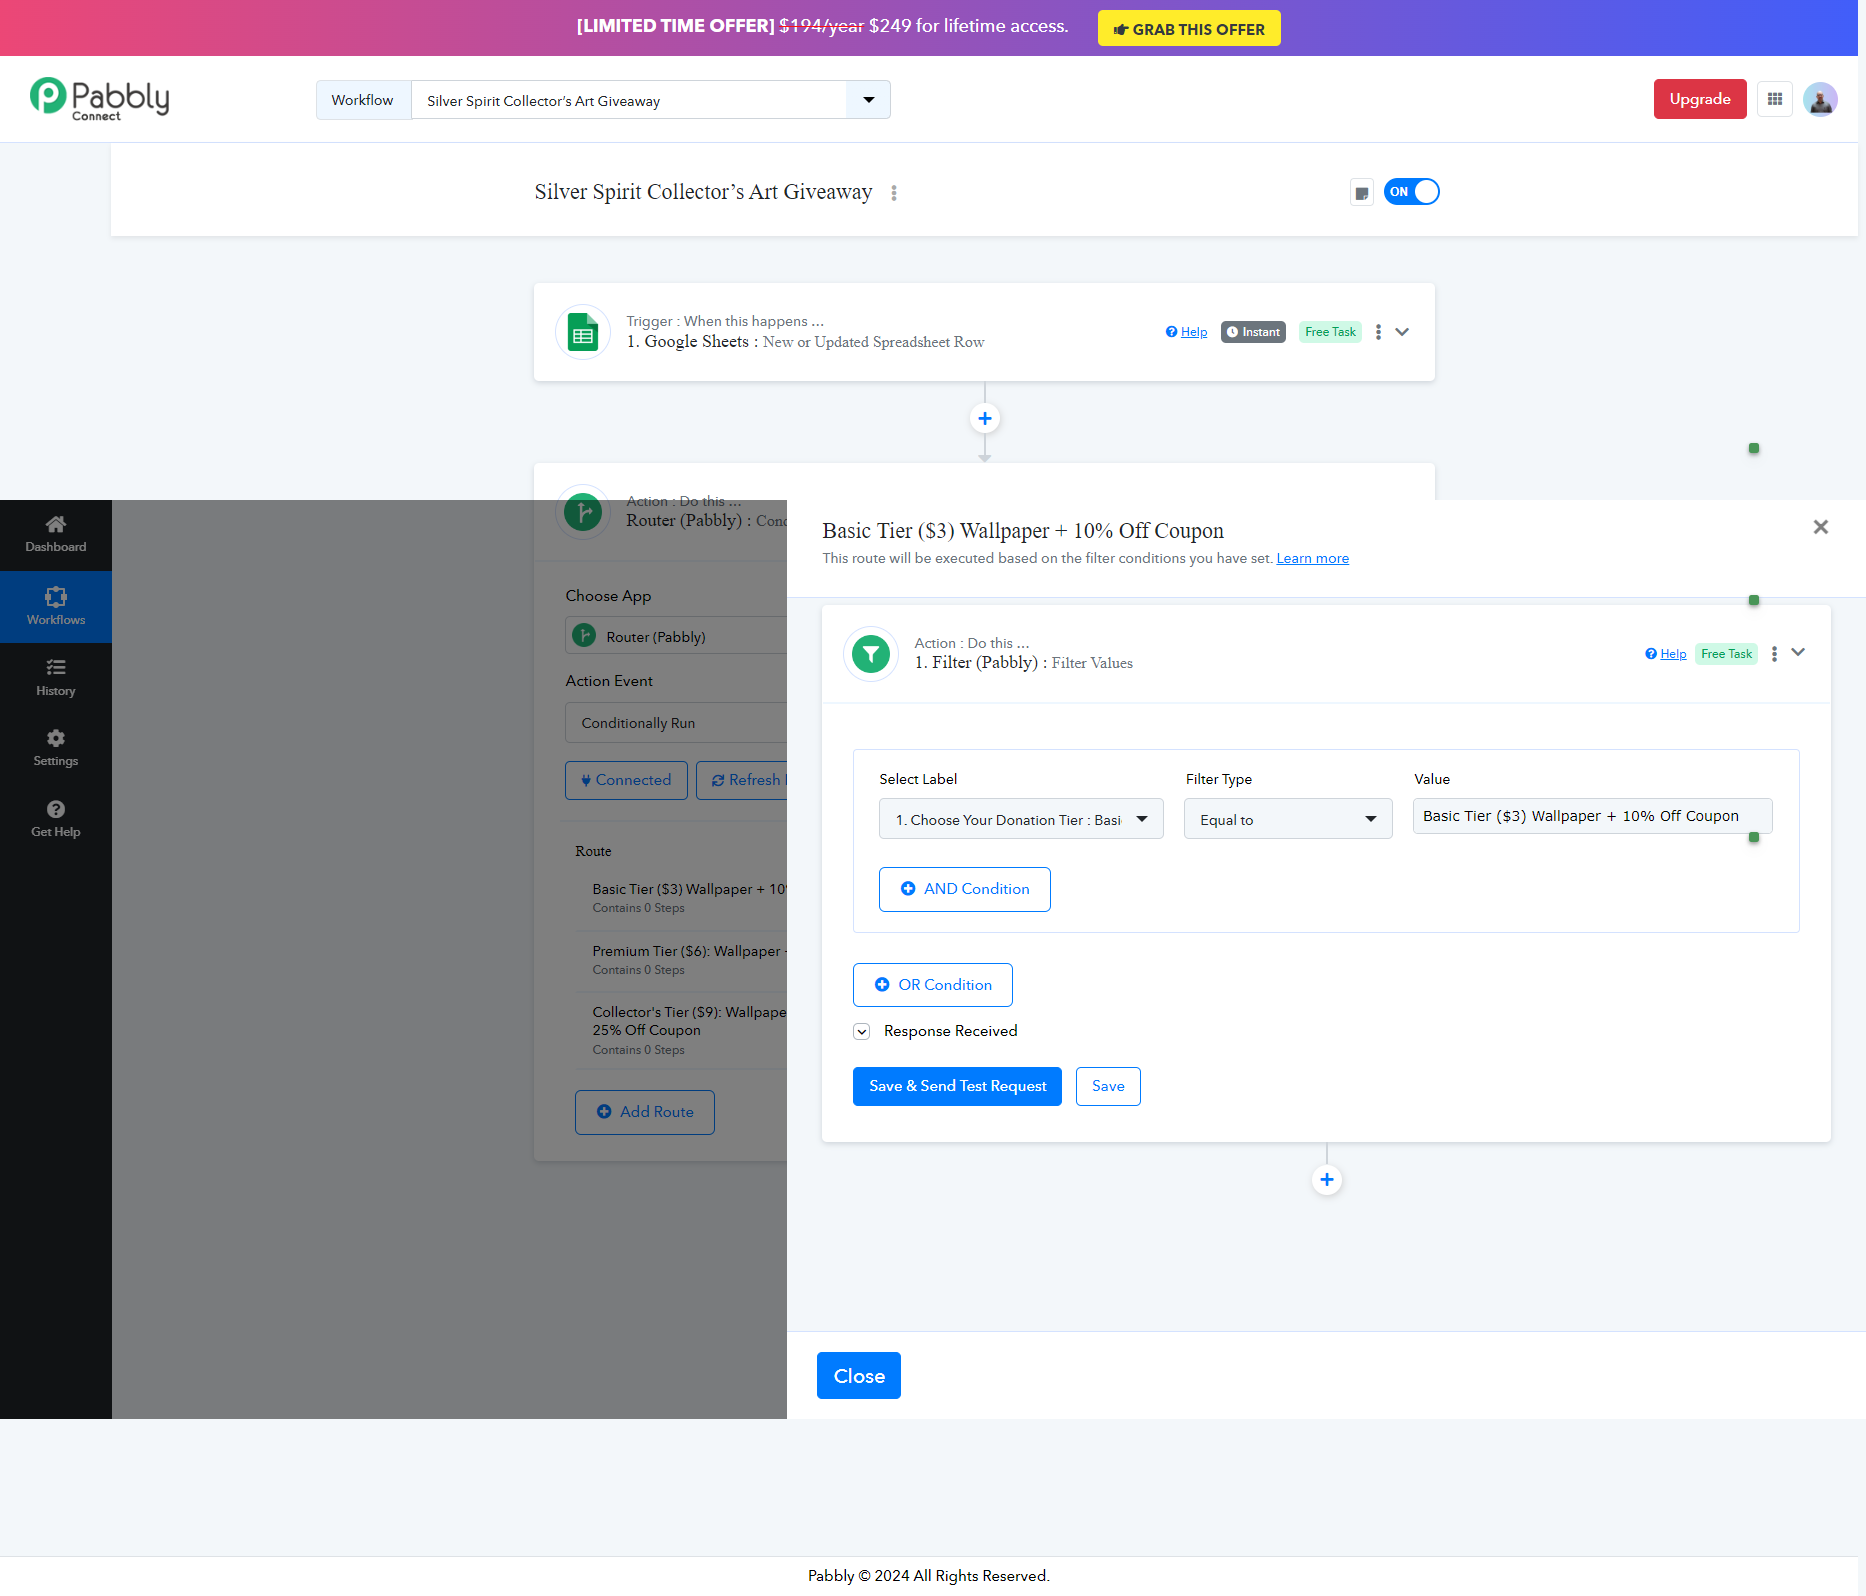Click the Save button

[1108, 1087]
